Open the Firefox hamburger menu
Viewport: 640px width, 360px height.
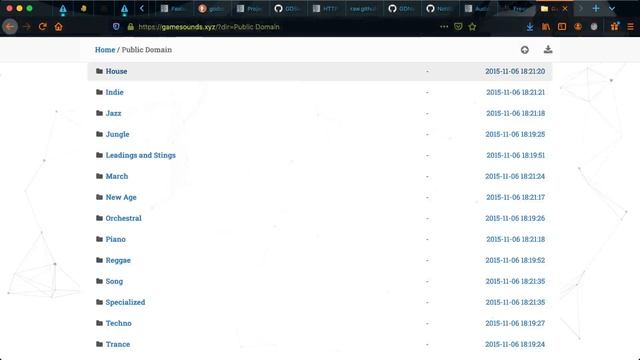pyautogui.click(x=631, y=27)
